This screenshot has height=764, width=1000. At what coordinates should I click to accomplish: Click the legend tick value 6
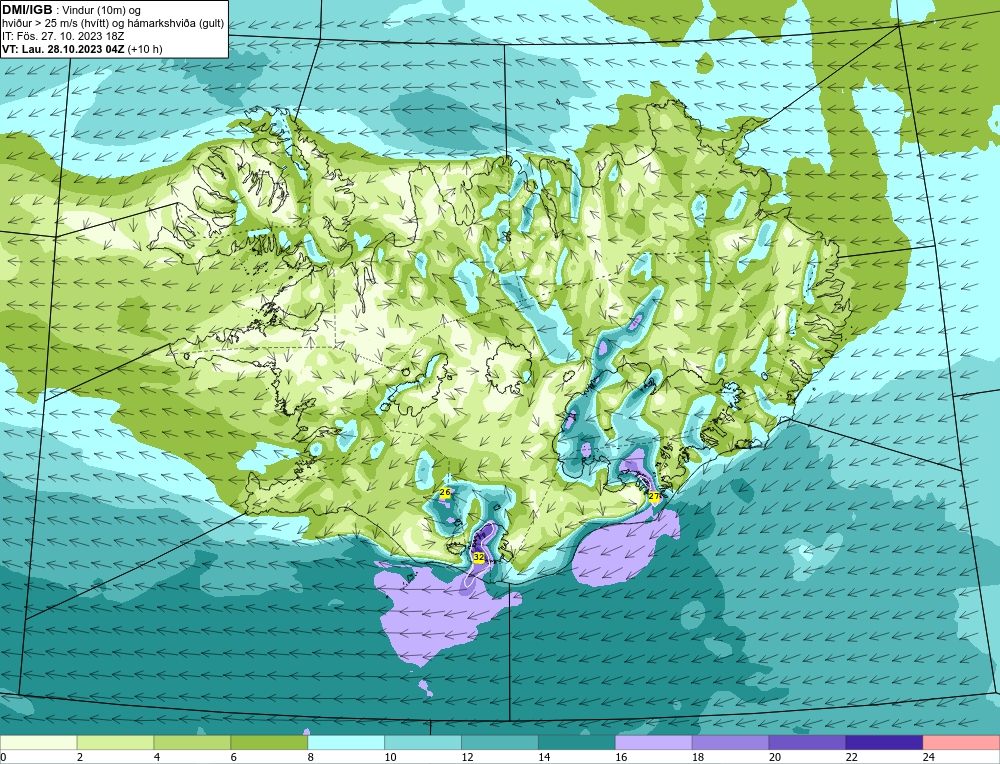click(234, 757)
